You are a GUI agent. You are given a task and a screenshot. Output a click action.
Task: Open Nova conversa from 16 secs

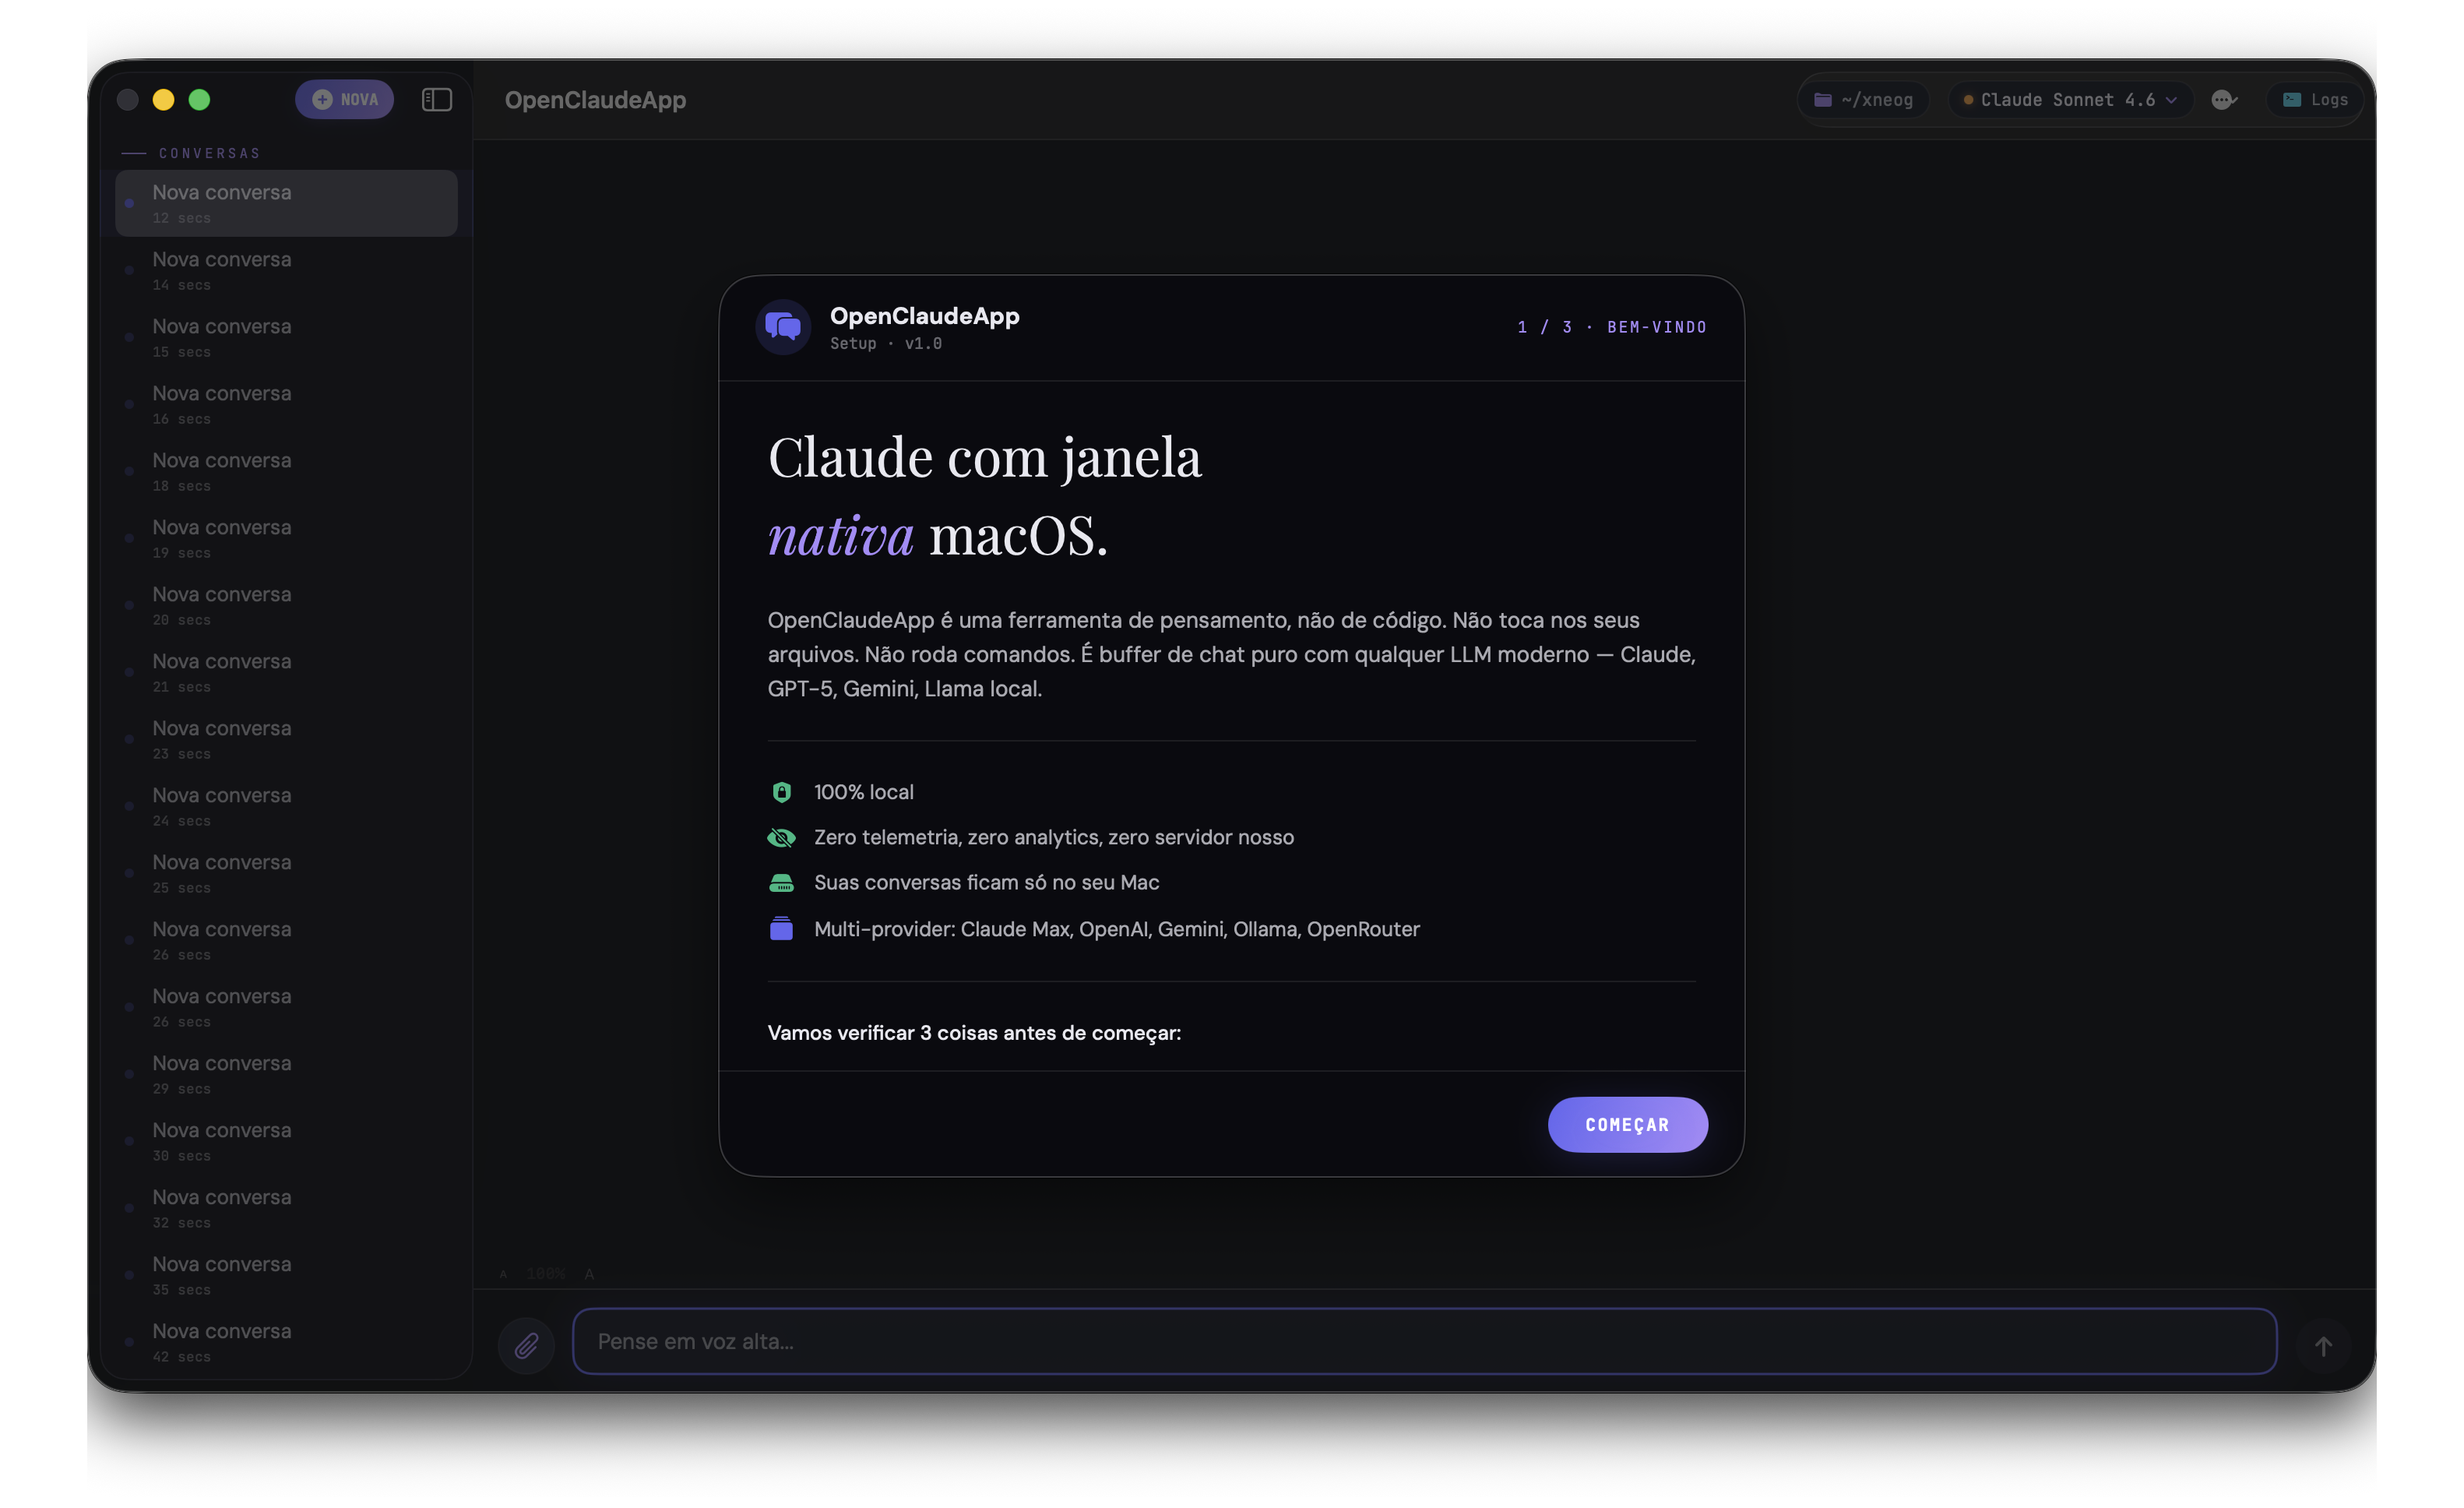tap(286, 404)
